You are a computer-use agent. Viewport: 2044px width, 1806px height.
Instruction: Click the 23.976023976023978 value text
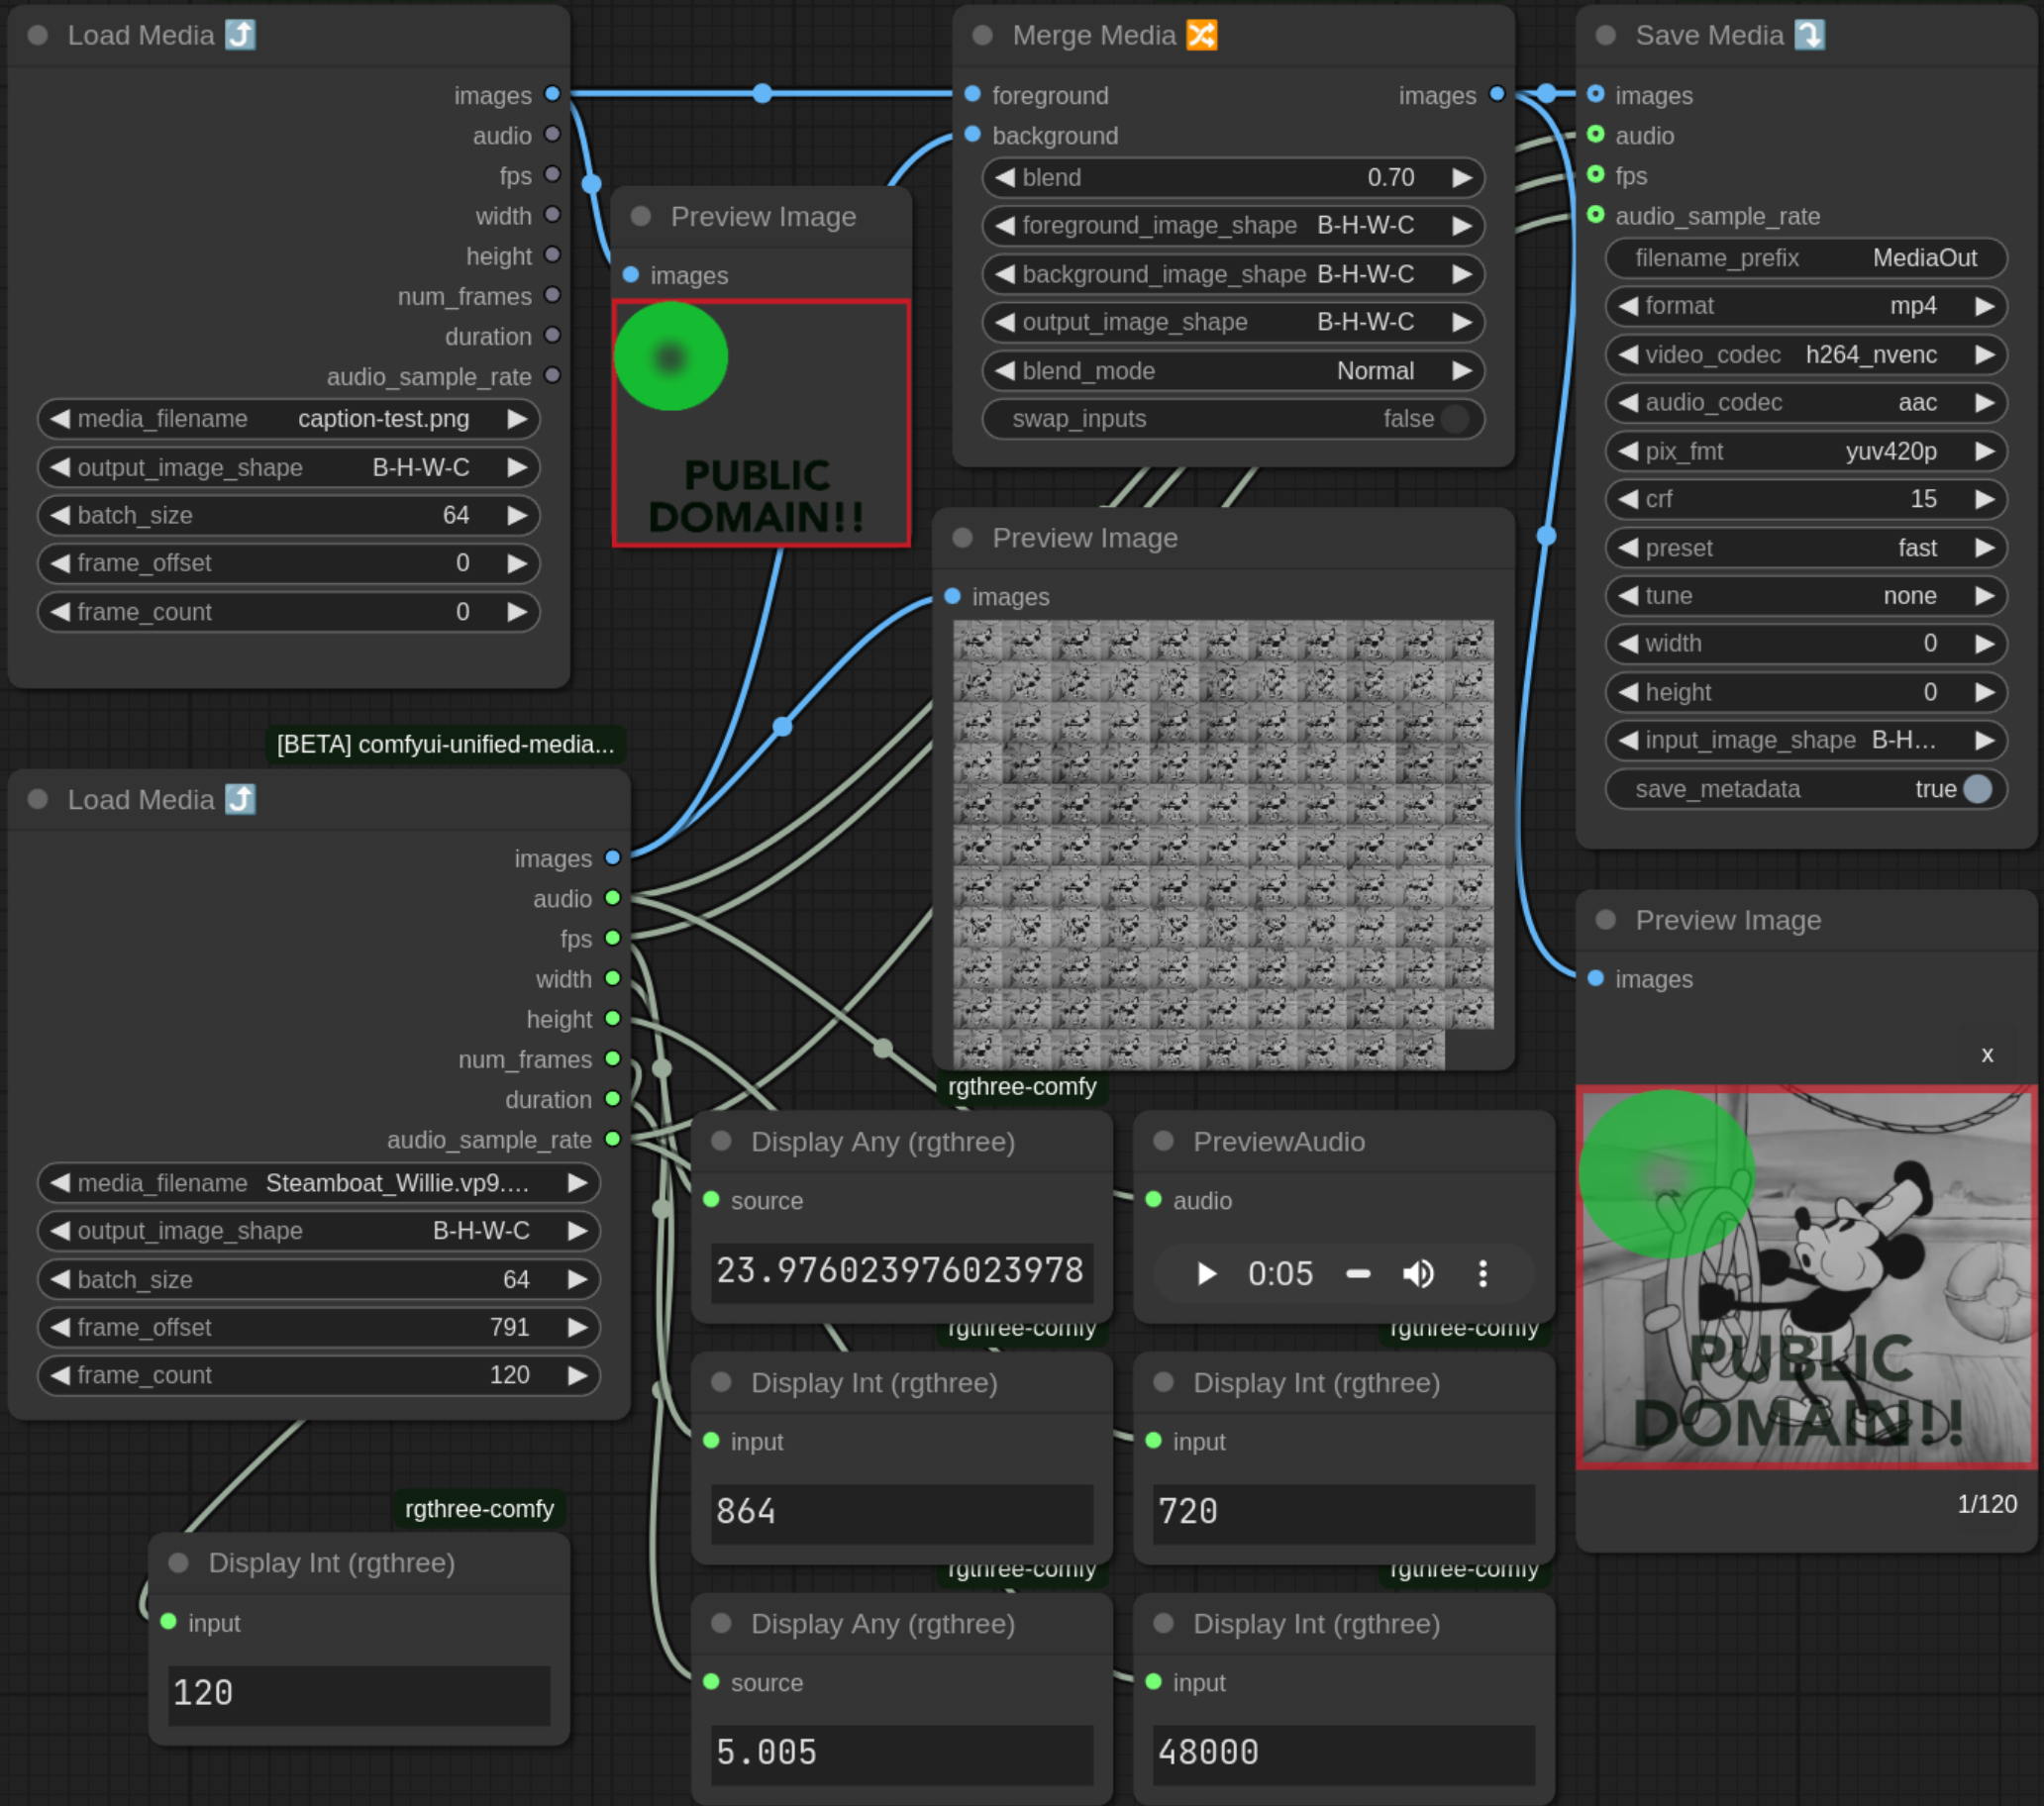tap(900, 1270)
